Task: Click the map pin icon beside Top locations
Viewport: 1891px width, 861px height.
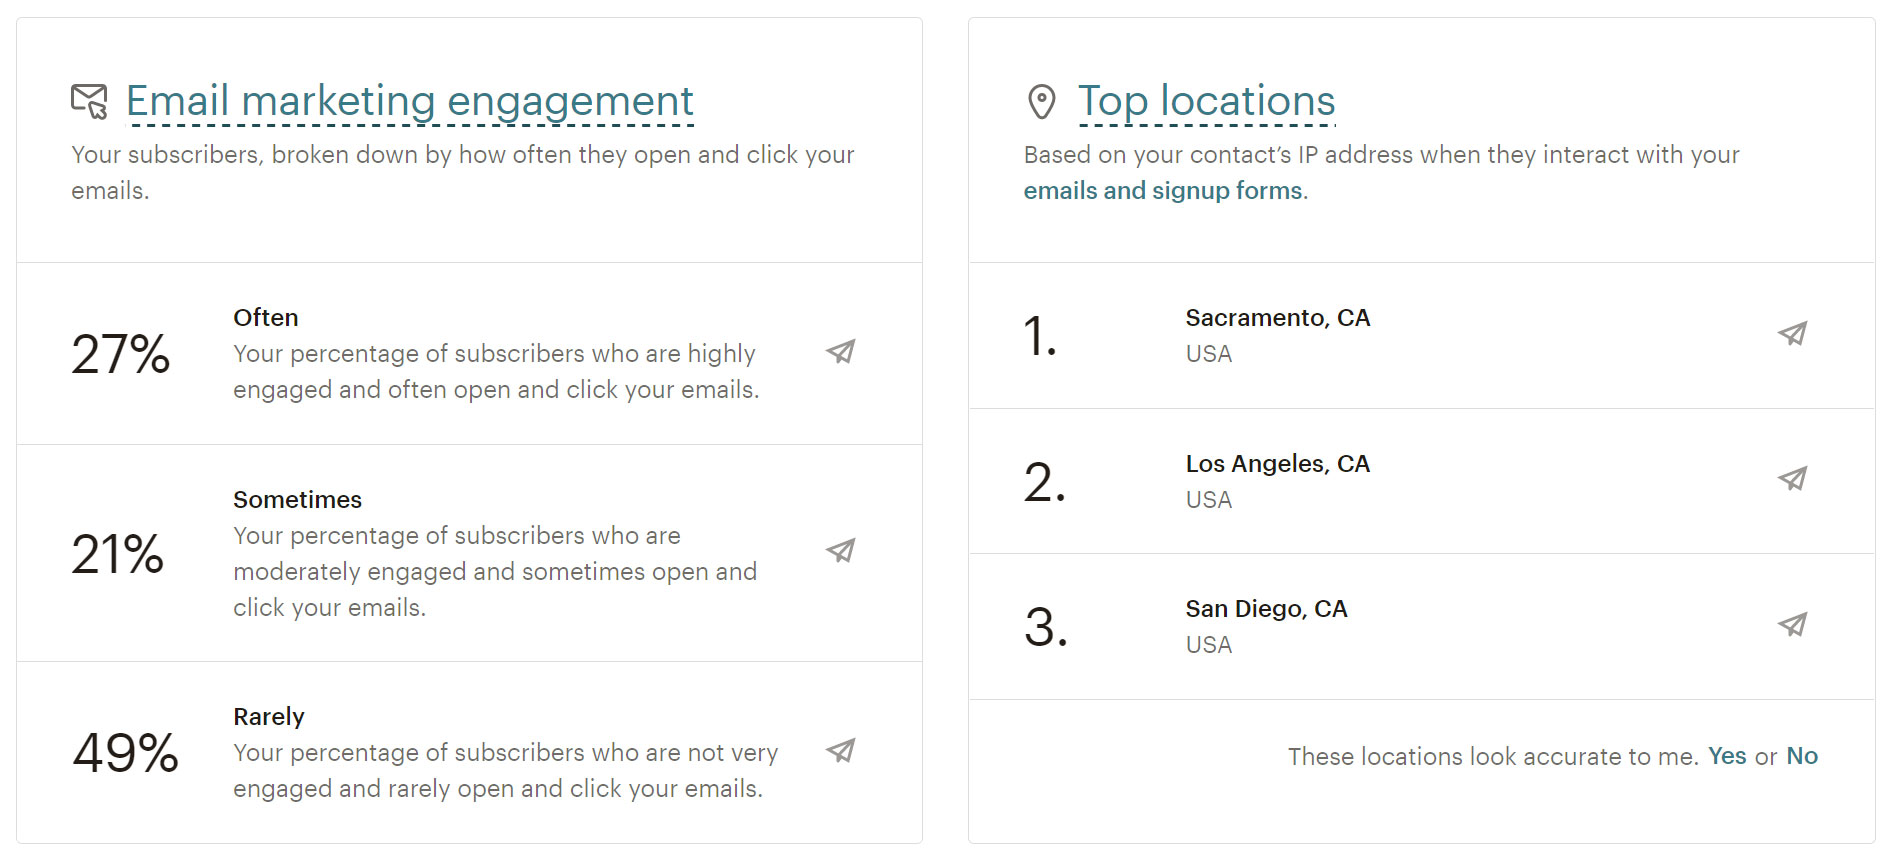Action: [x=1042, y=101]
